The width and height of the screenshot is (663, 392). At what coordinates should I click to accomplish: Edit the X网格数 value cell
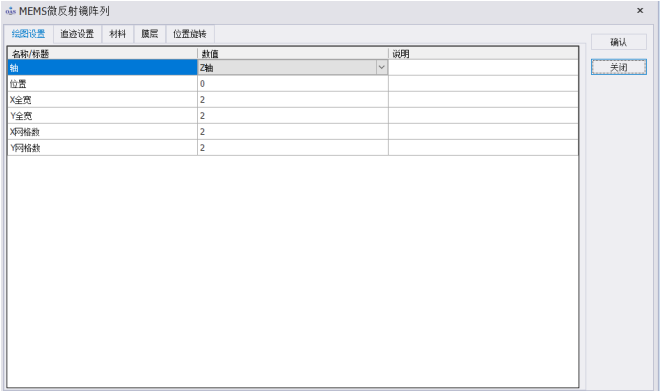293,132
